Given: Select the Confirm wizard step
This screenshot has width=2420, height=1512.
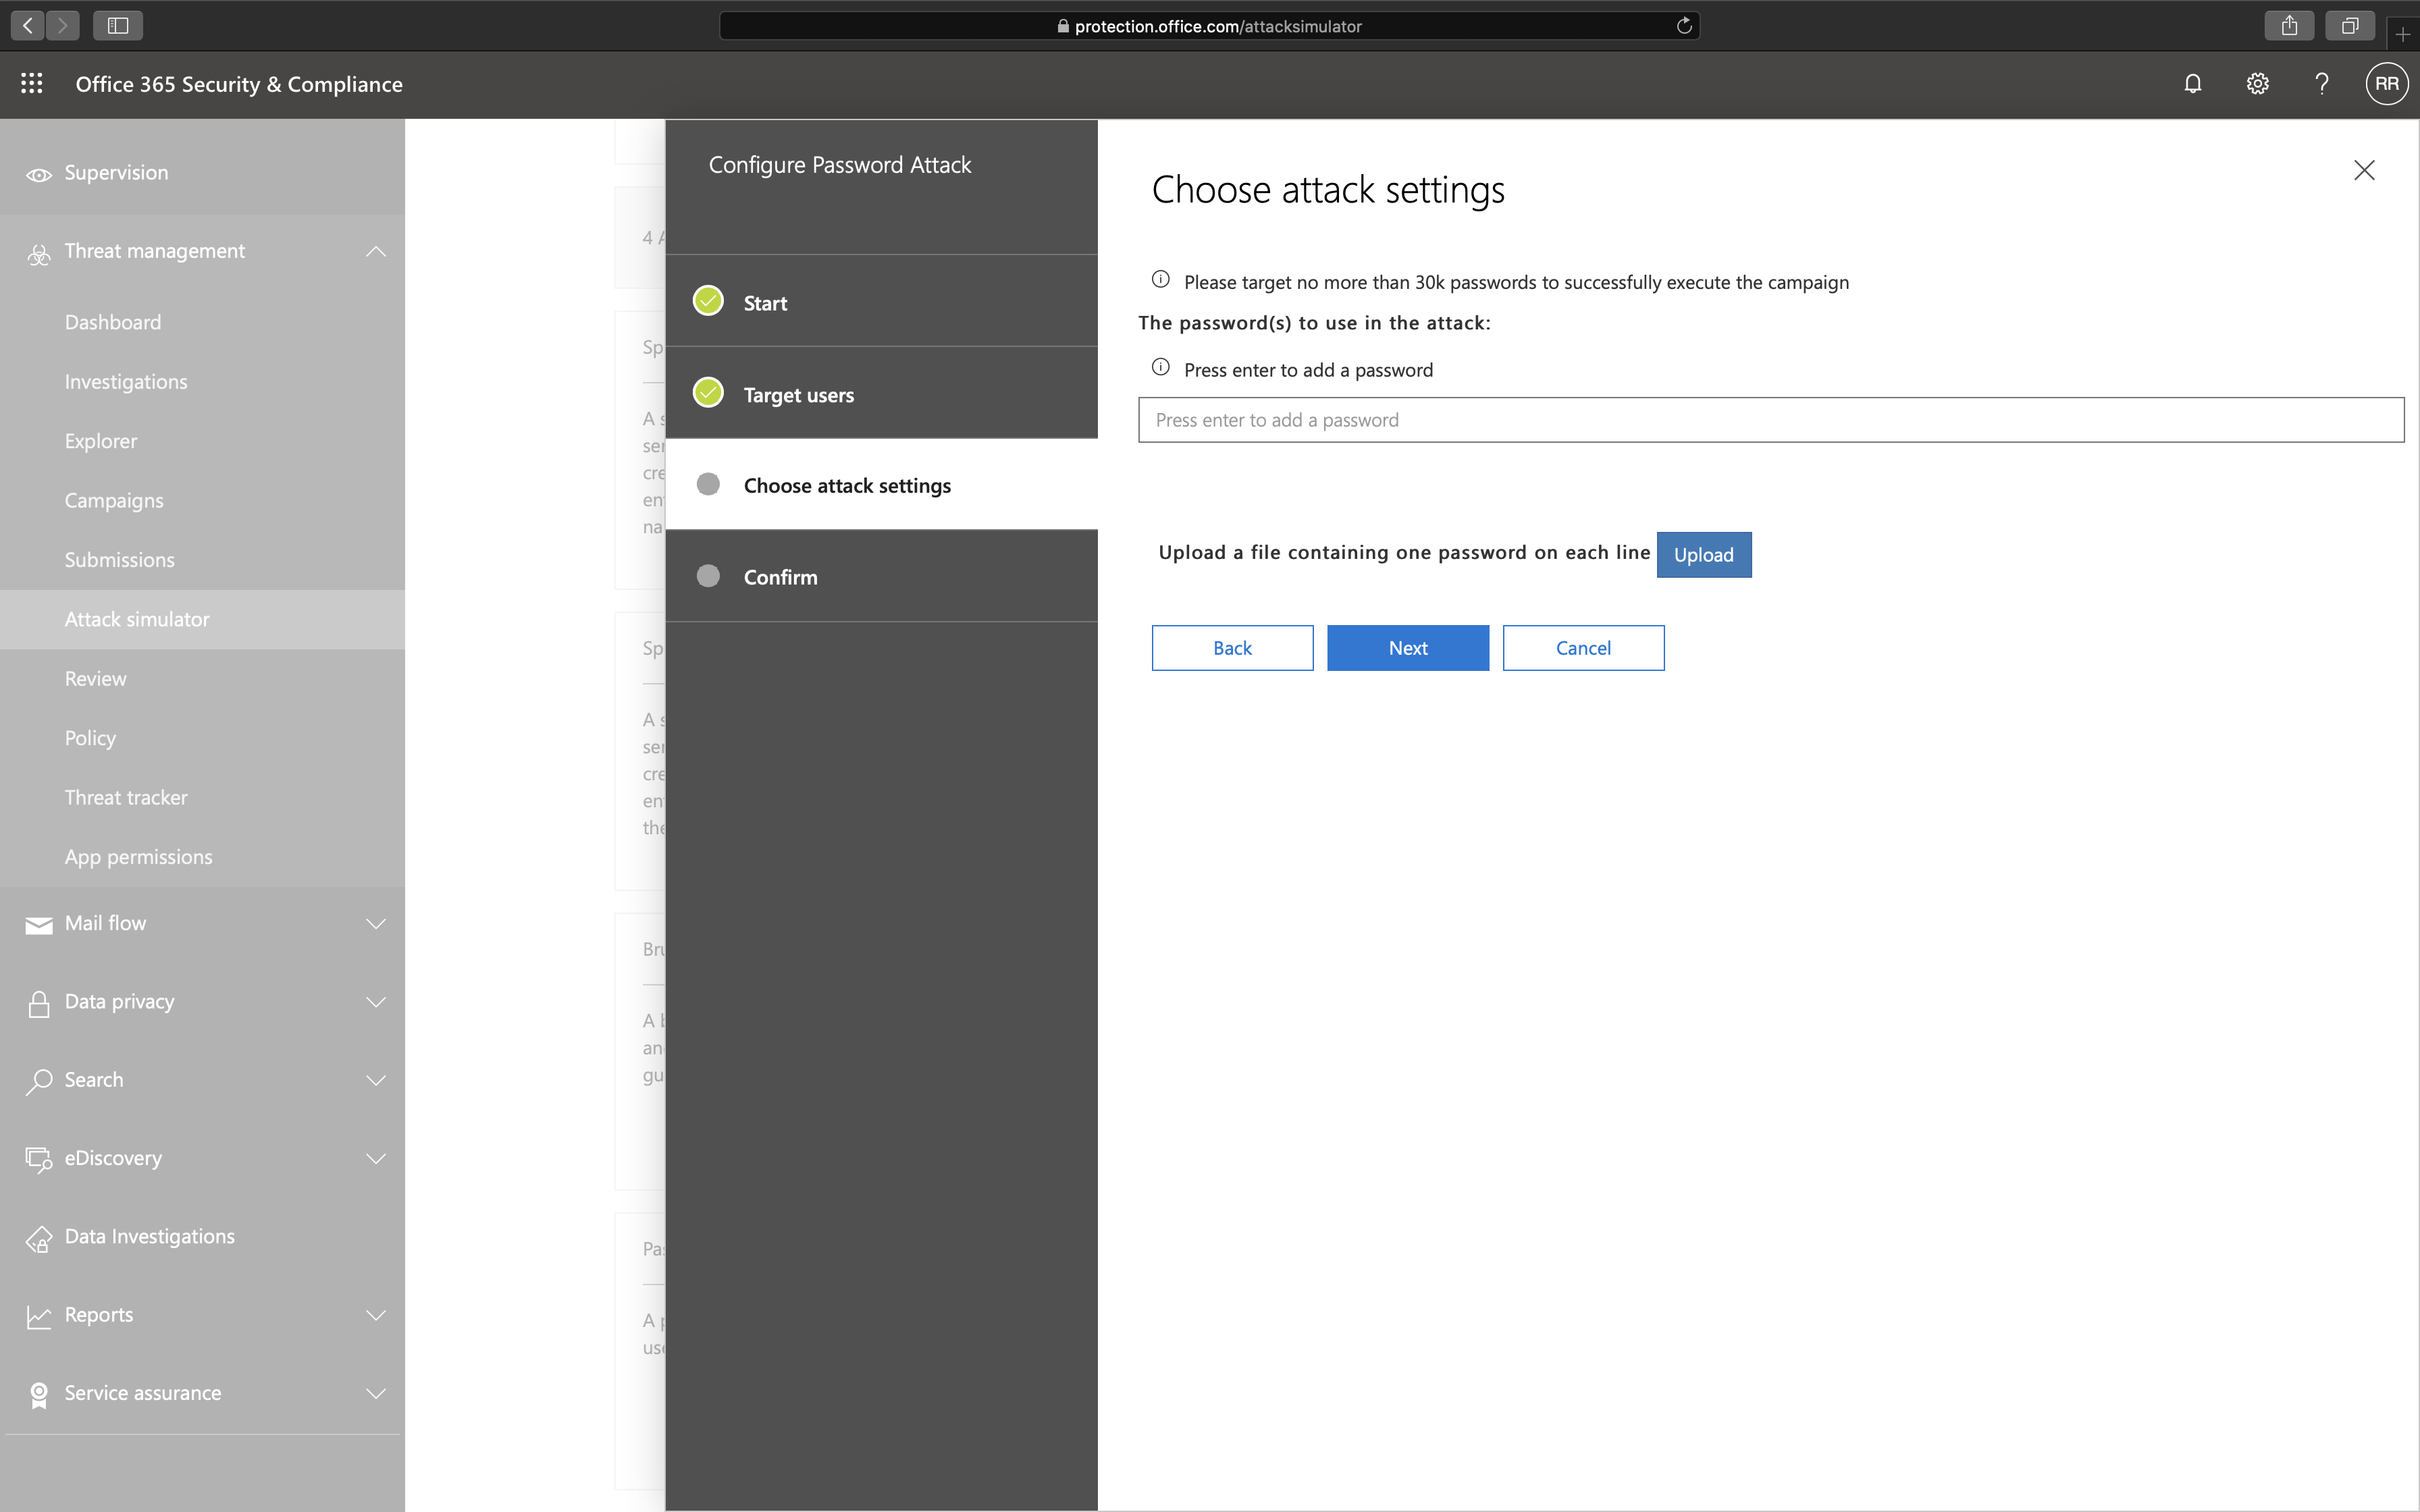Looking at the screenshot, I should click(x=780, y=577).
